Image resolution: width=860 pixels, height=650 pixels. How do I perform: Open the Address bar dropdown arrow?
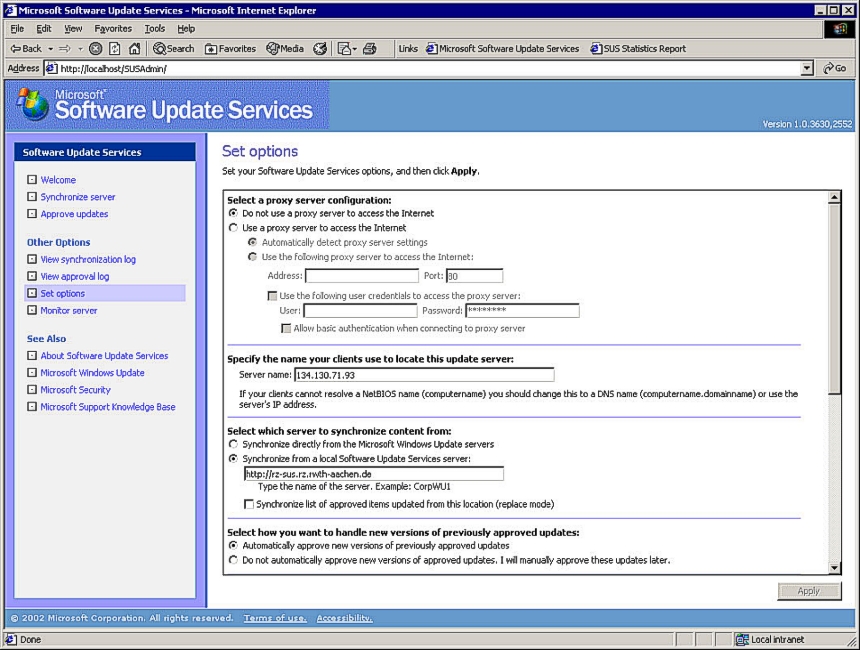point(807,69)
